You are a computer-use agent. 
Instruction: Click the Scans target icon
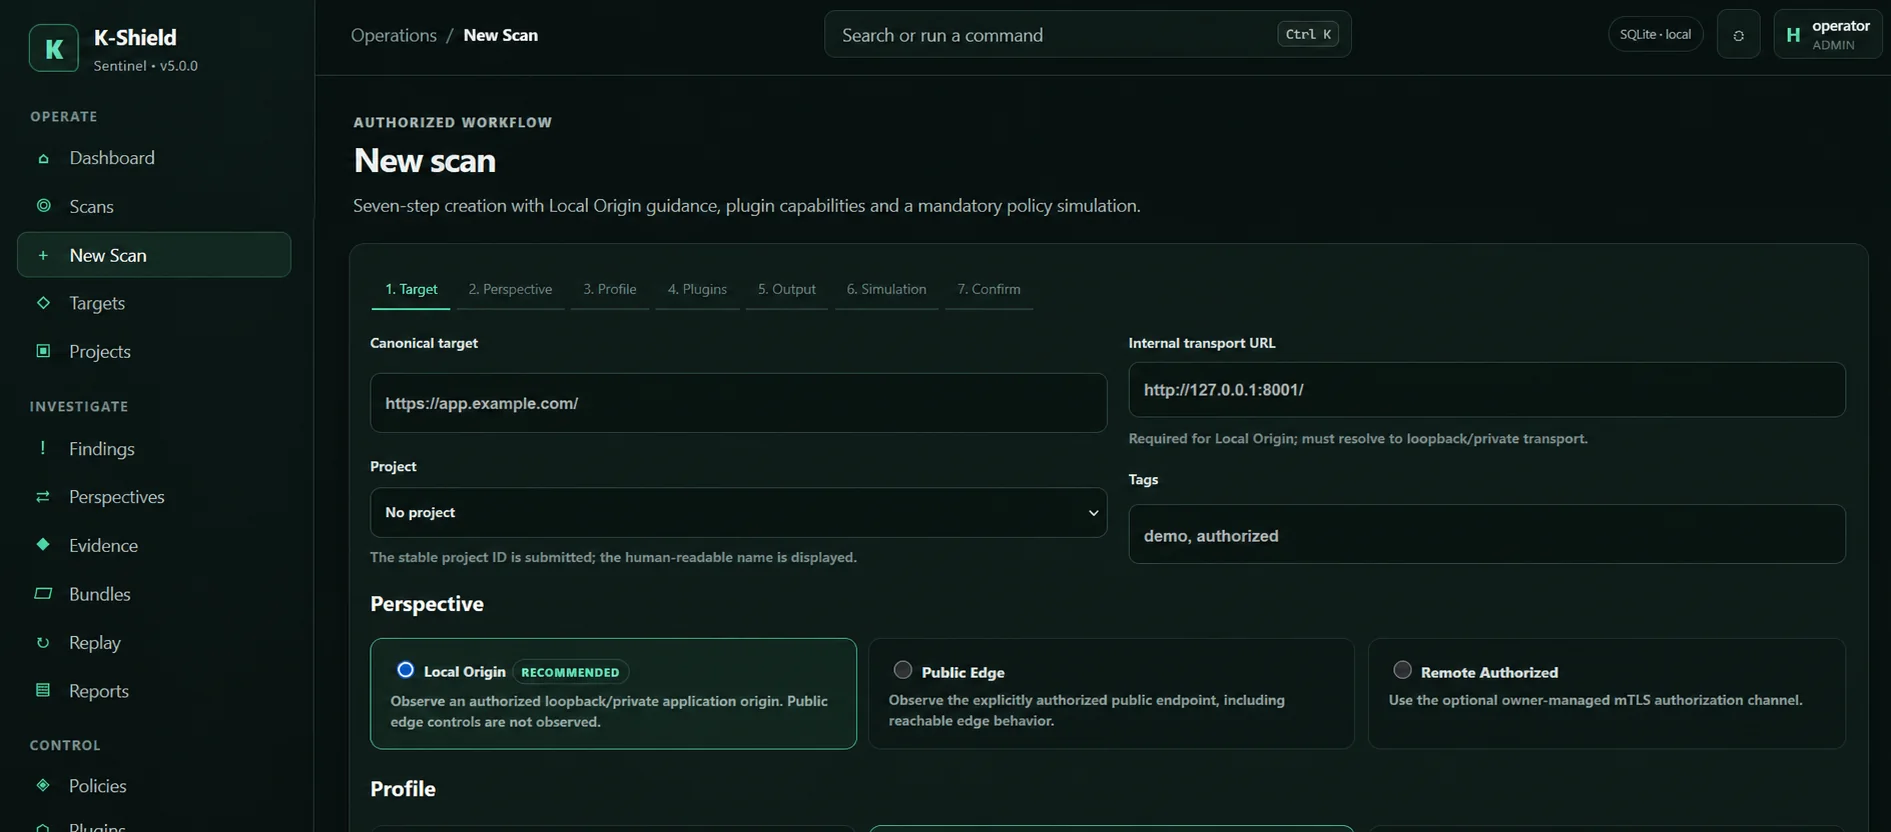(x=43, y=206)
